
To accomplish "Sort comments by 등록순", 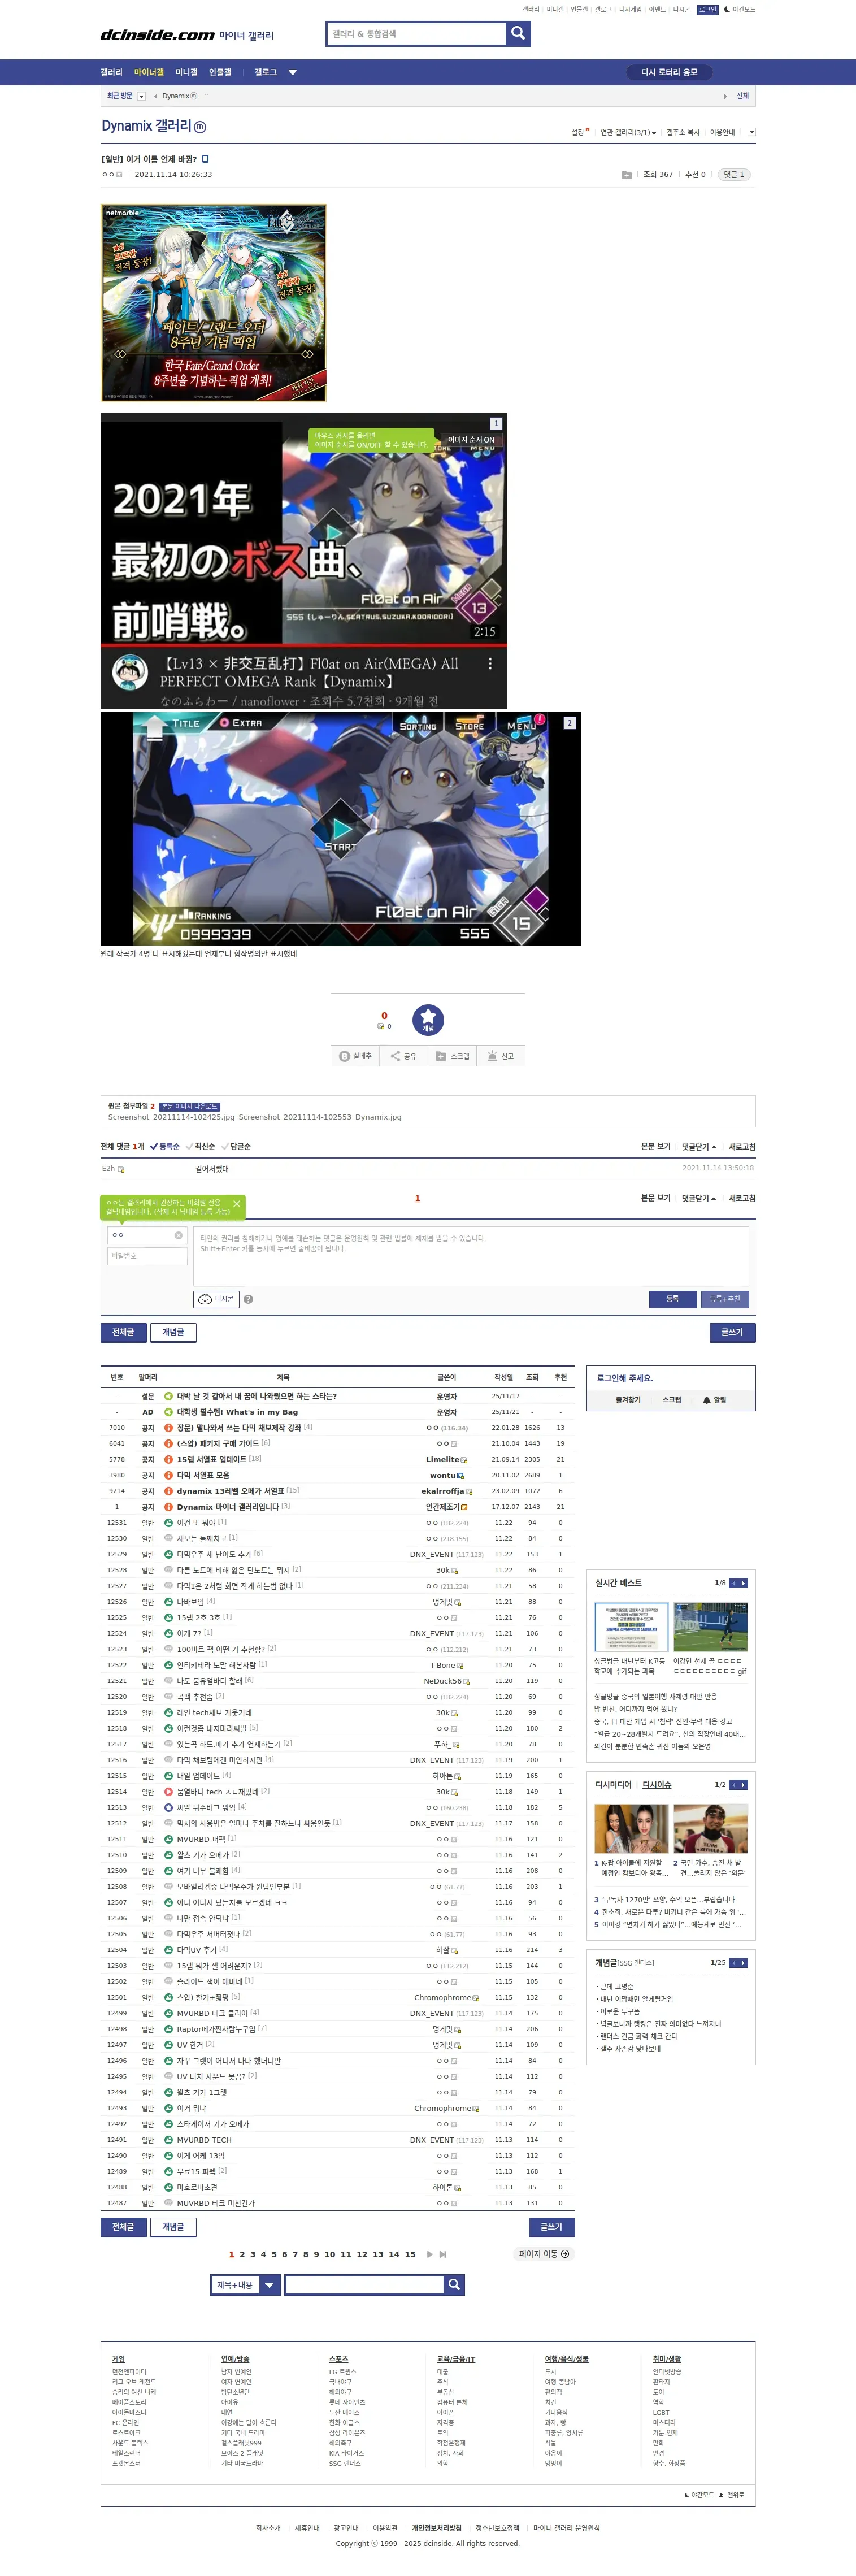I will (165, 1146).
